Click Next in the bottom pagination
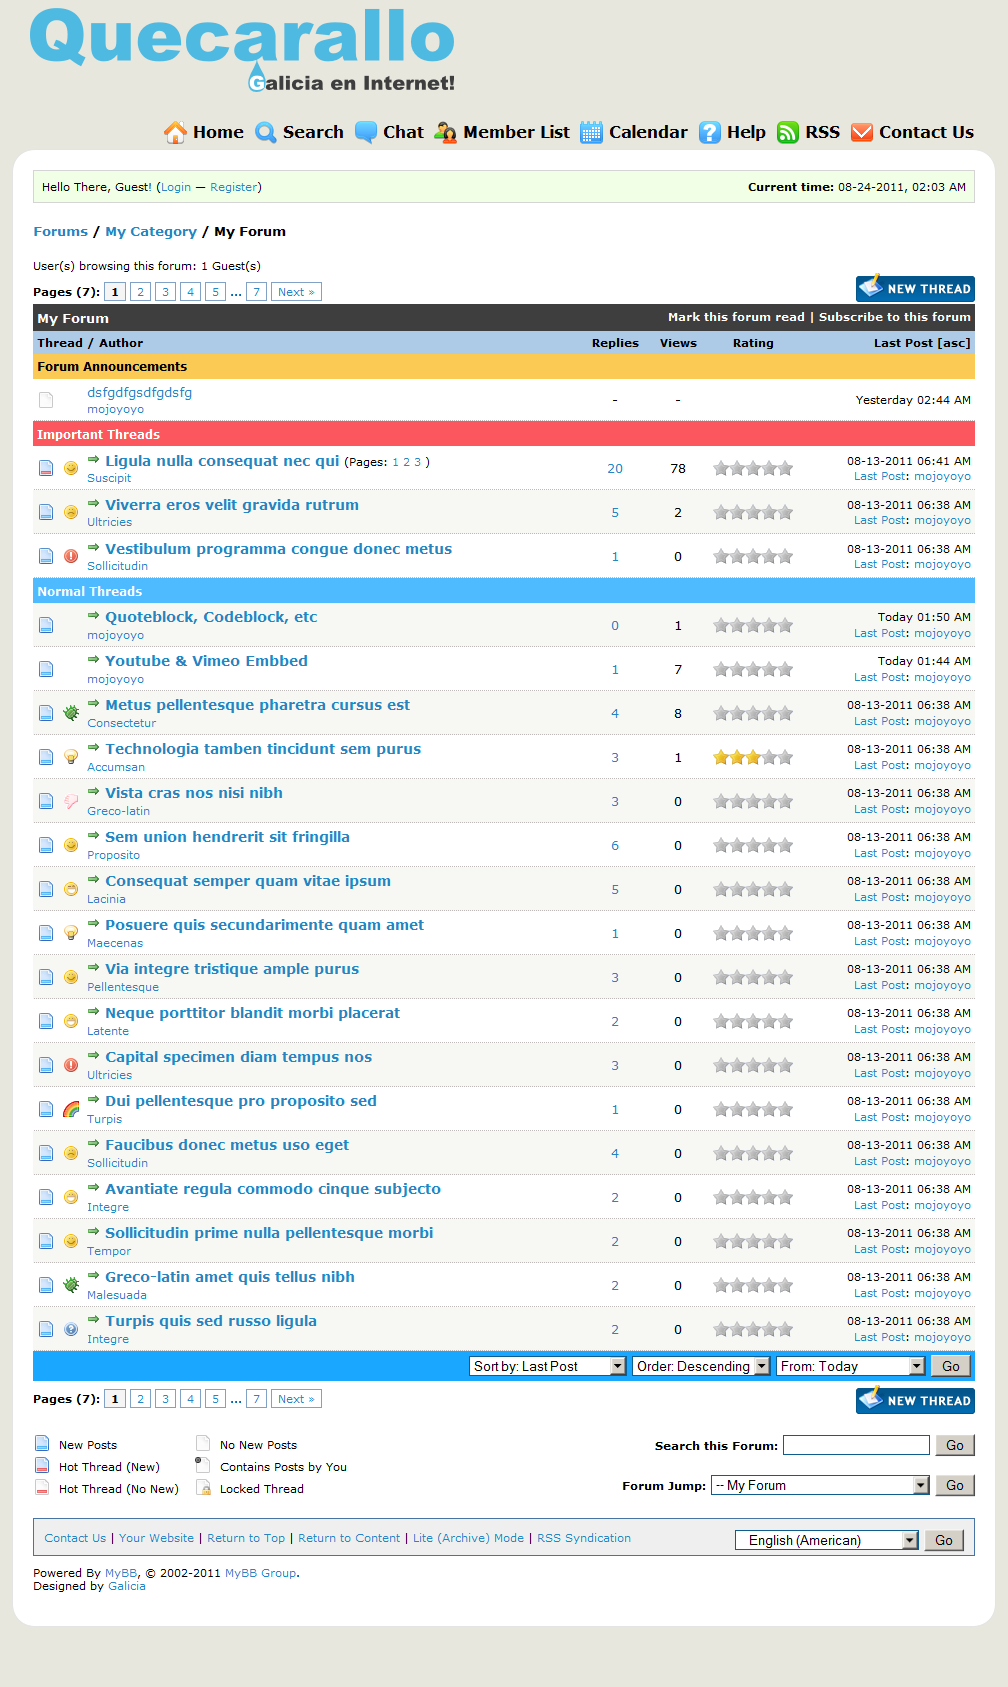 pyautogui.click(x=296, y=1399)
